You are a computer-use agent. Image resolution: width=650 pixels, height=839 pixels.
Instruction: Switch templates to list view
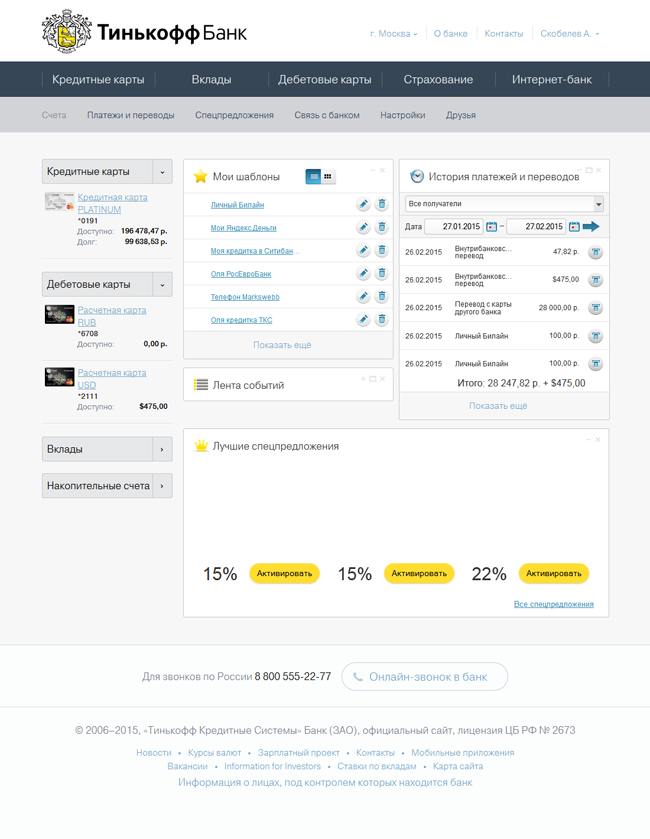313,177
